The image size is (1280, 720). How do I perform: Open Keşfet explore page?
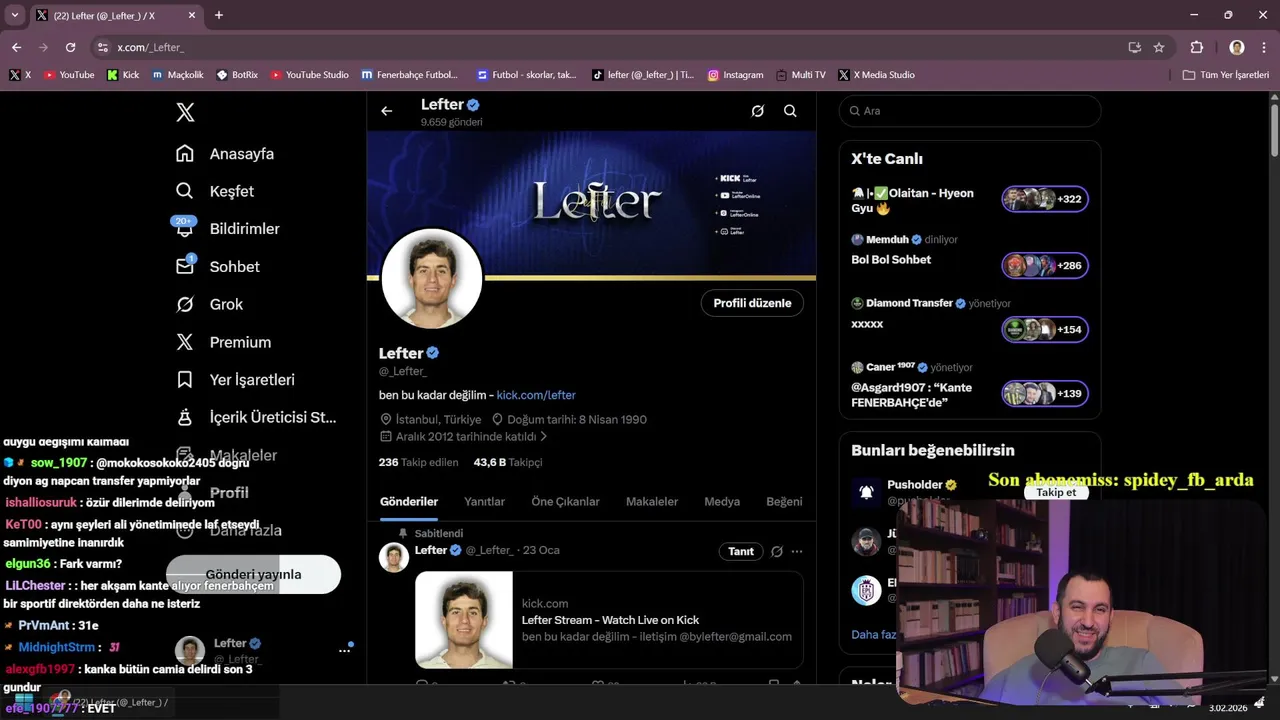click(x=215, y=191)
